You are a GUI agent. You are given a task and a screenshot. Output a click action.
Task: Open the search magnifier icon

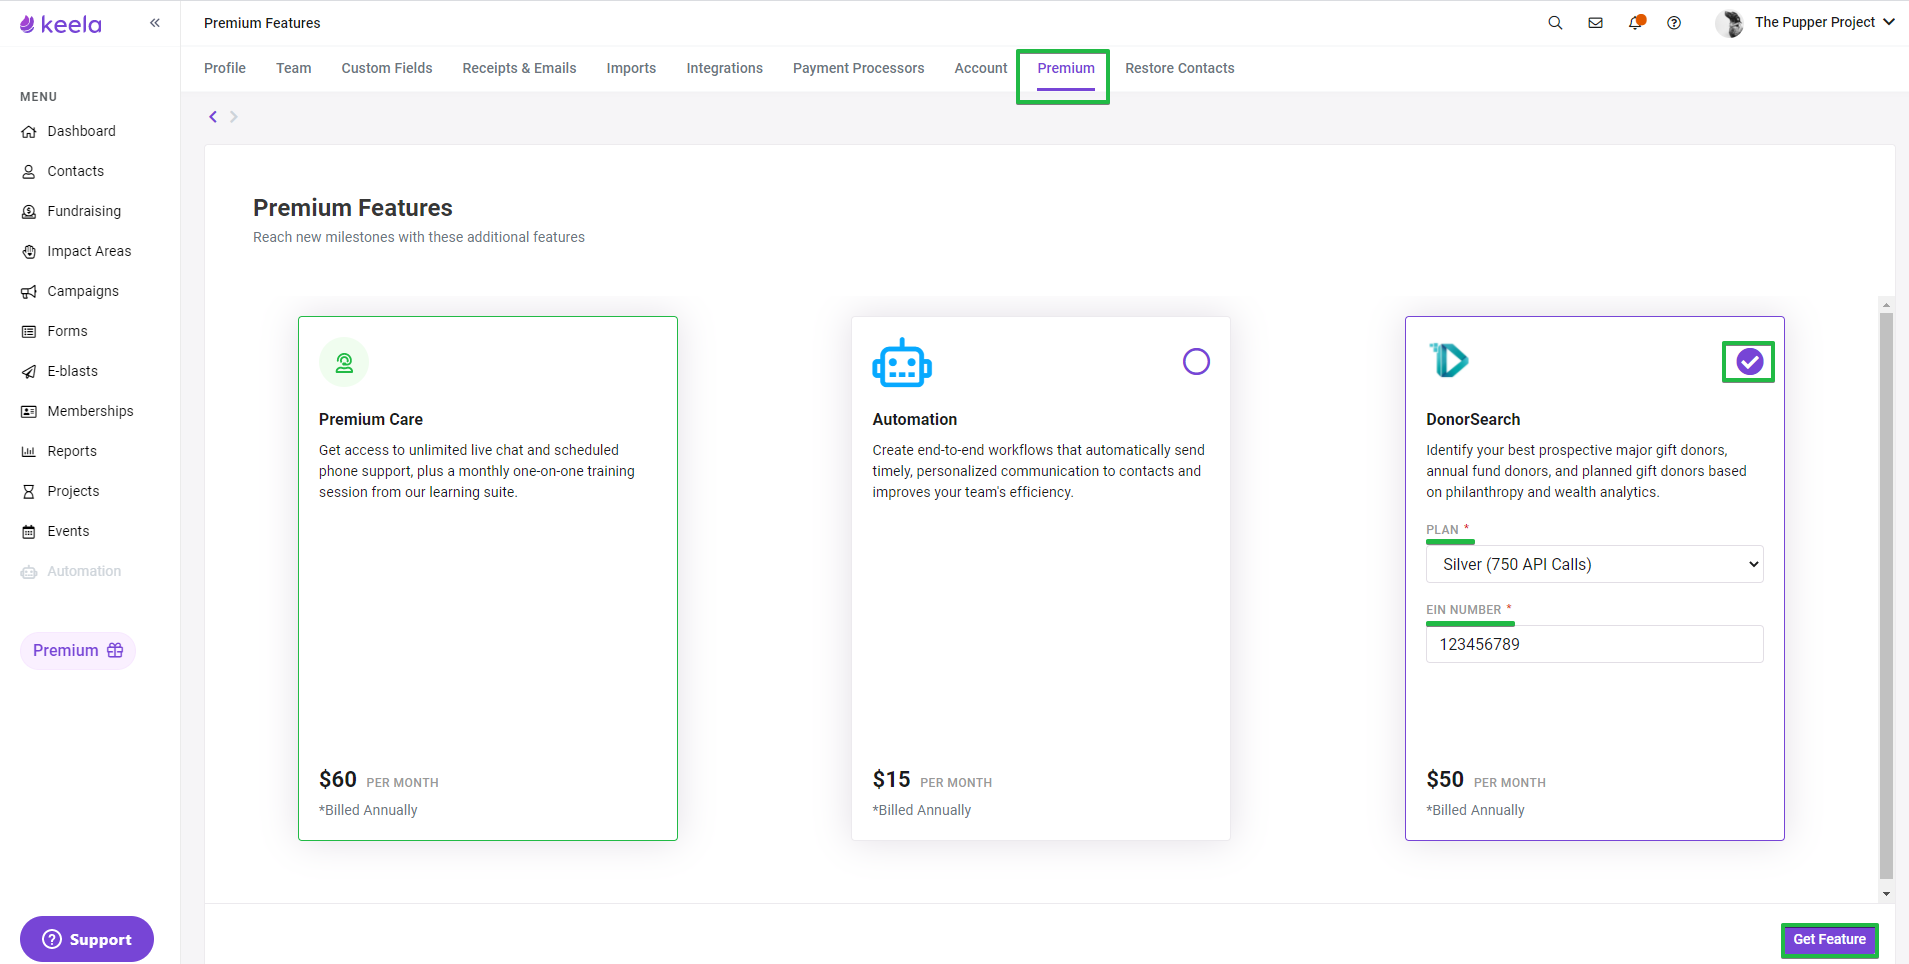click(x=1555, y=22)
